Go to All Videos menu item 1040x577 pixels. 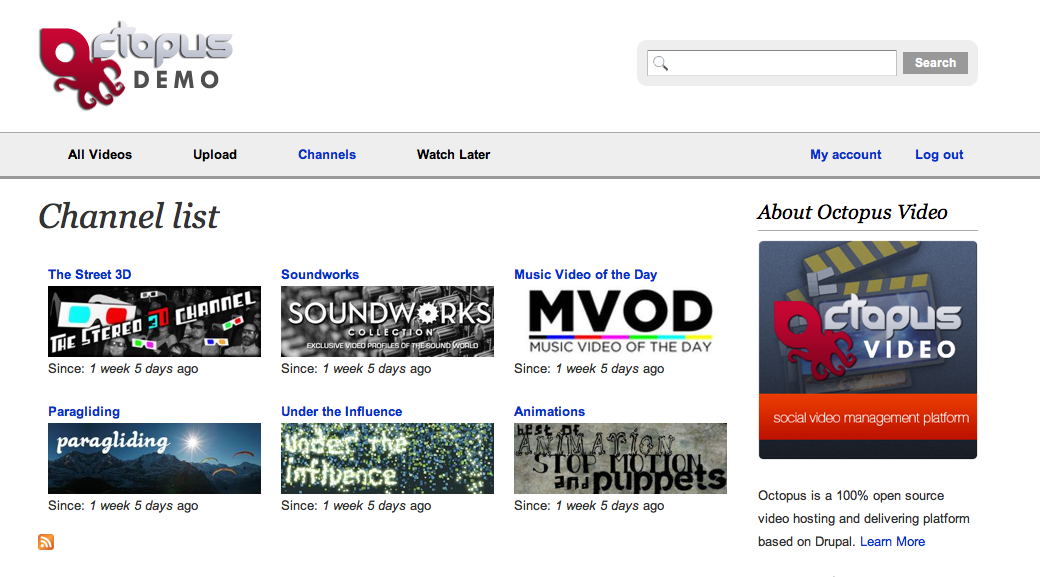pos(100,155)
